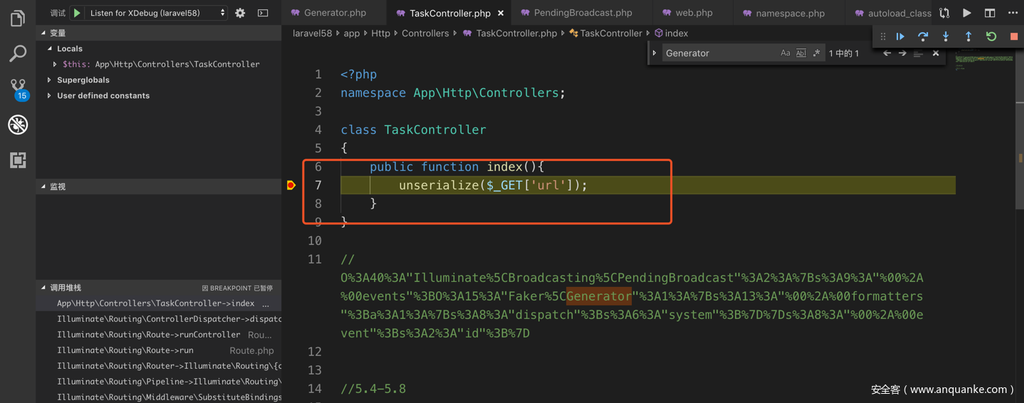Toggle Match Whole Word in find widget

click(801, 53)
